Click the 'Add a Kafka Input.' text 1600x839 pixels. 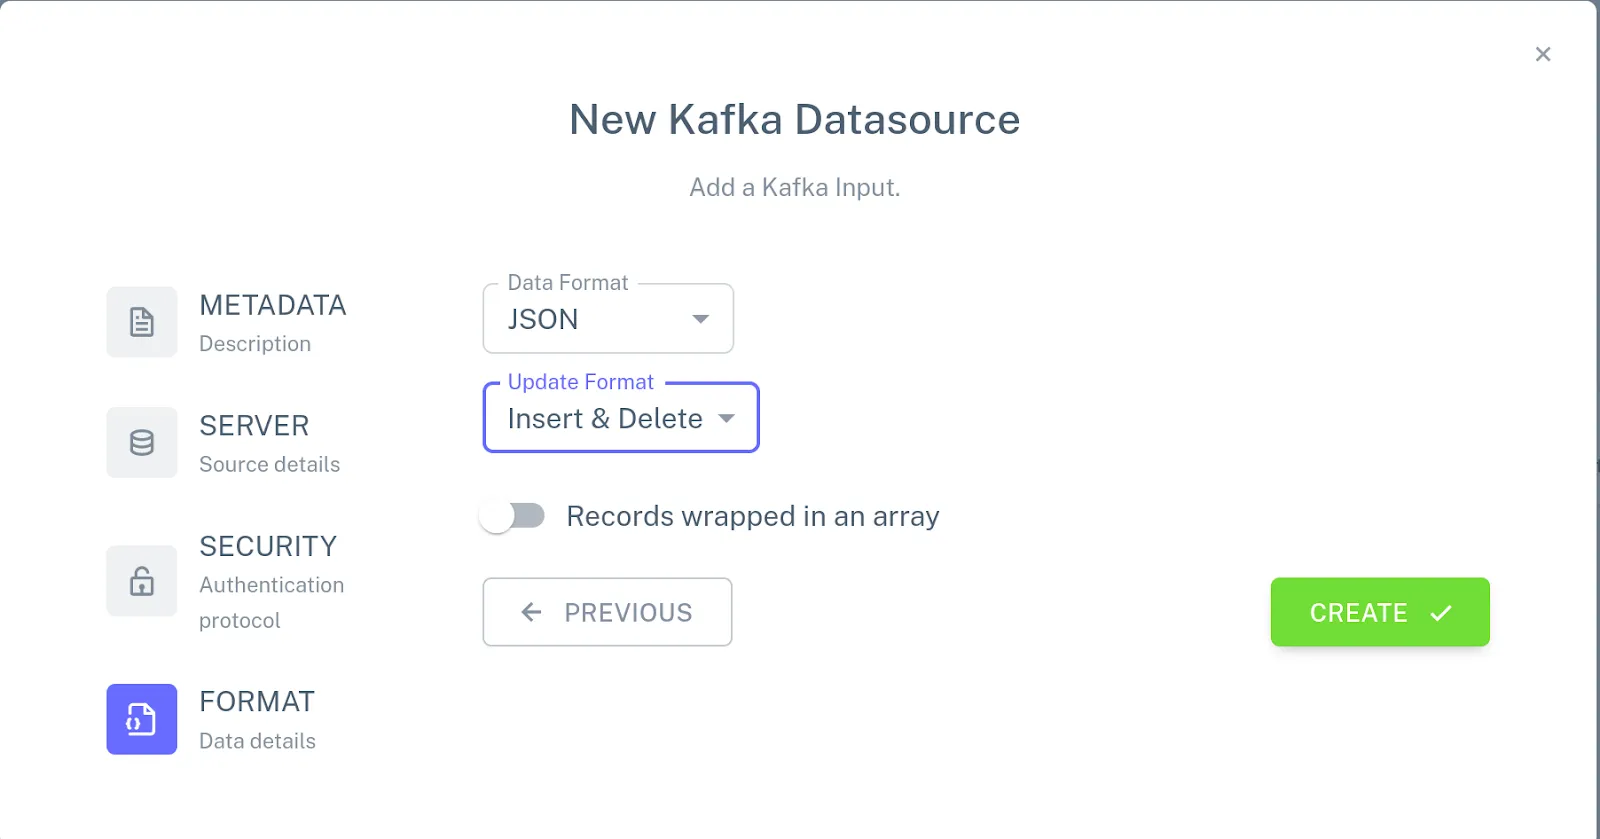[x=795, y=188]
